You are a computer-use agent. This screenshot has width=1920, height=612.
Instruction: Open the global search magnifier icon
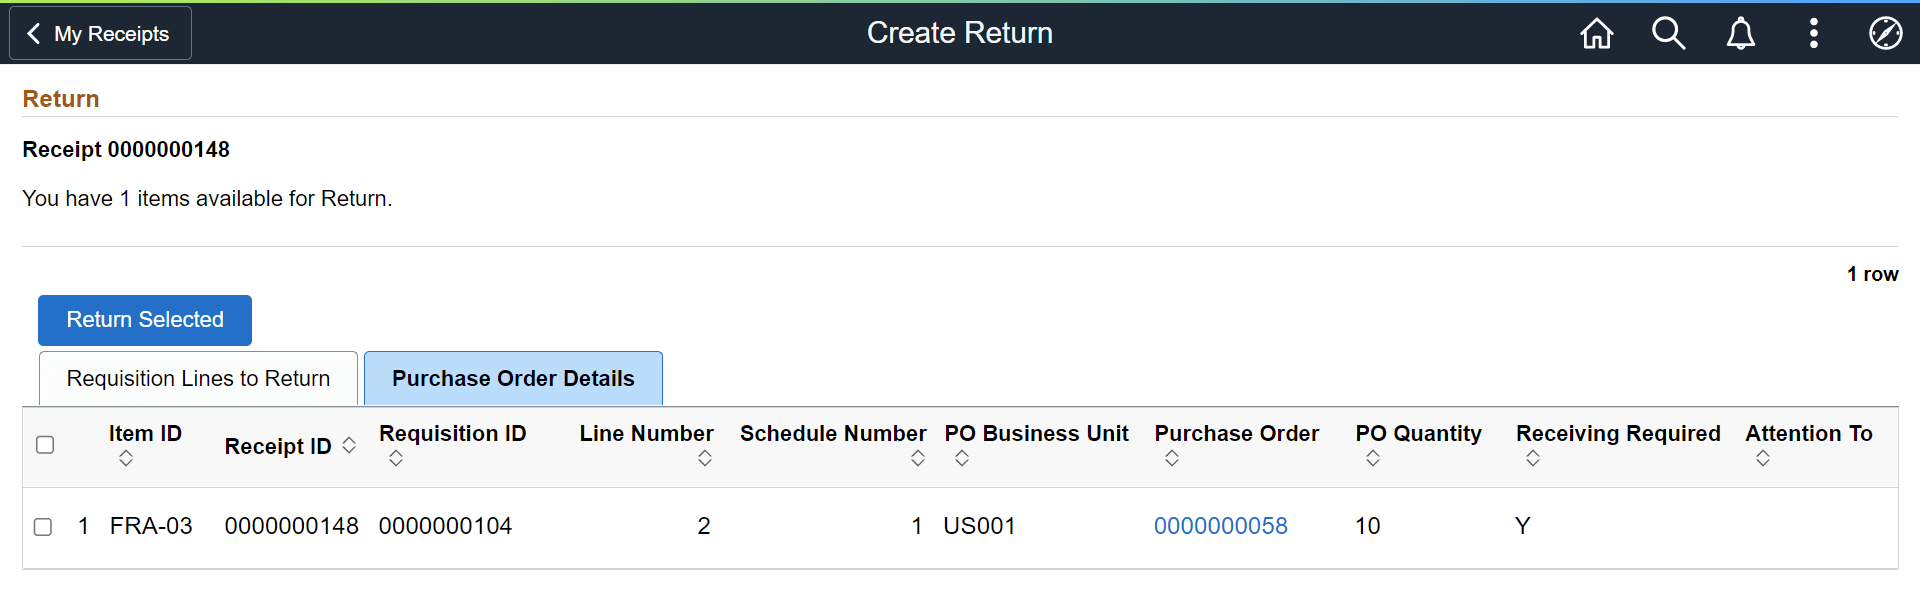[x=1668, y=33]
